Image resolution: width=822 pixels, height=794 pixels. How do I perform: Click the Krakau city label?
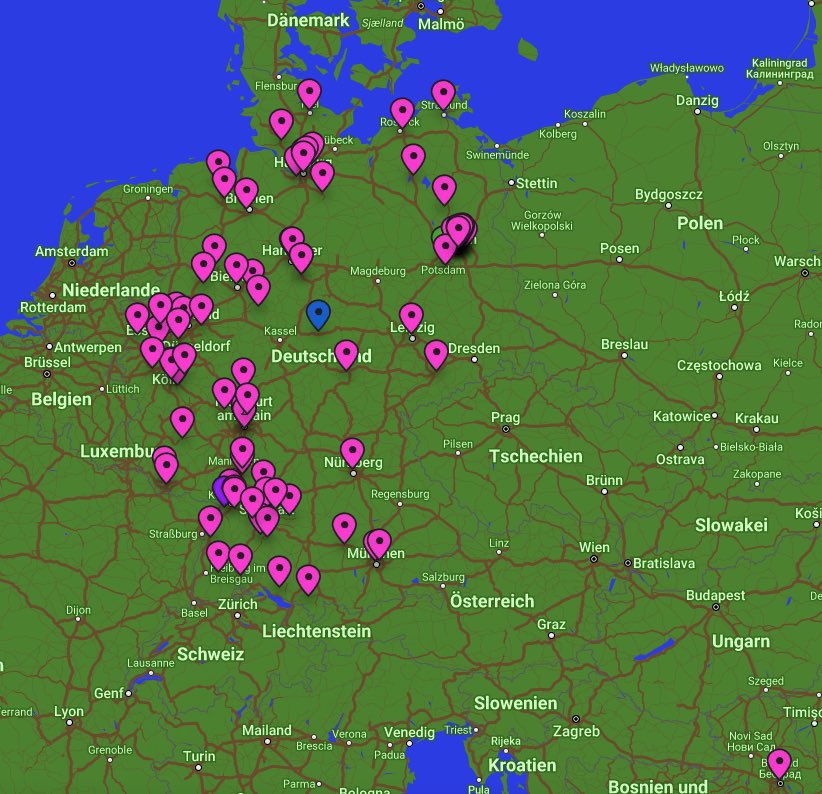click(x=756, y=418)
